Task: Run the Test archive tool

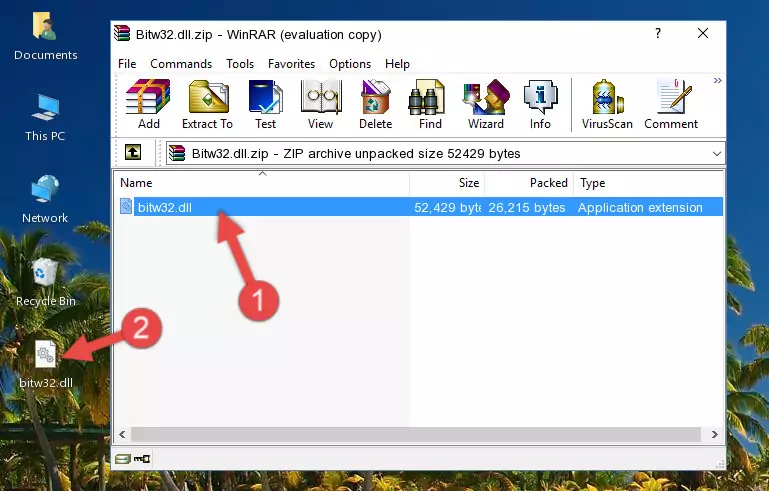Action: (x=265, y=104)
